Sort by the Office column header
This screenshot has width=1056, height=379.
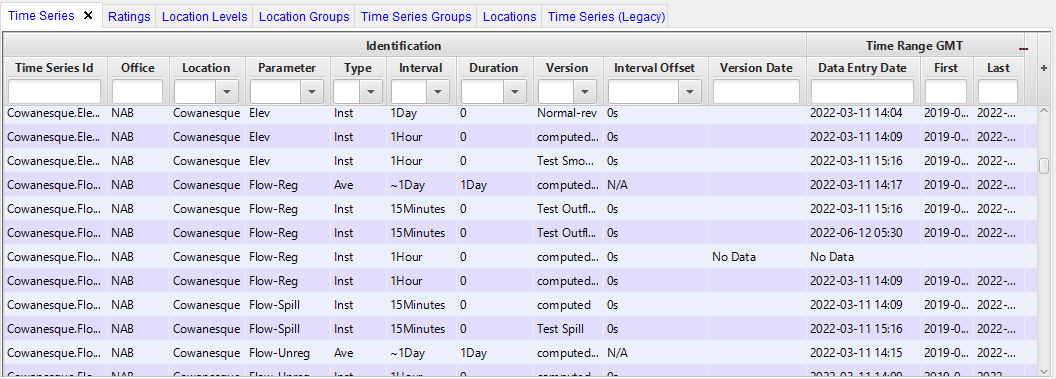click(x=137, y=67)
